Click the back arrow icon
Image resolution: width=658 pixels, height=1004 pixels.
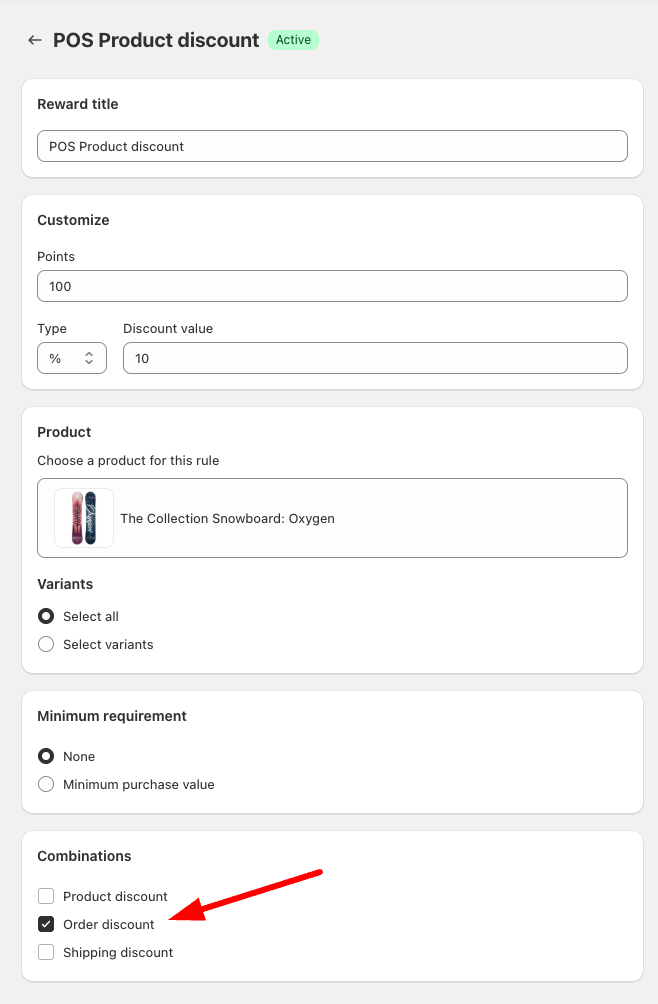click(x=35, y=40)
